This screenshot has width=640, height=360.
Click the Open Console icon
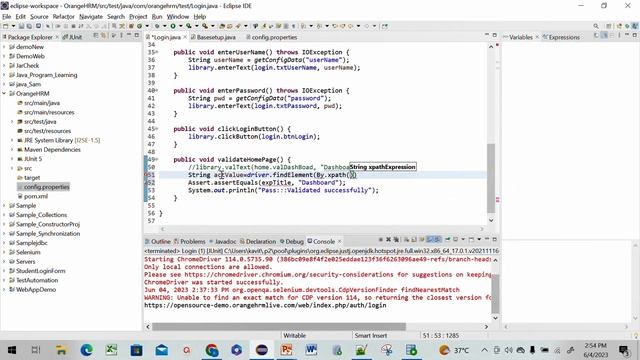click(x=471, y=240)
